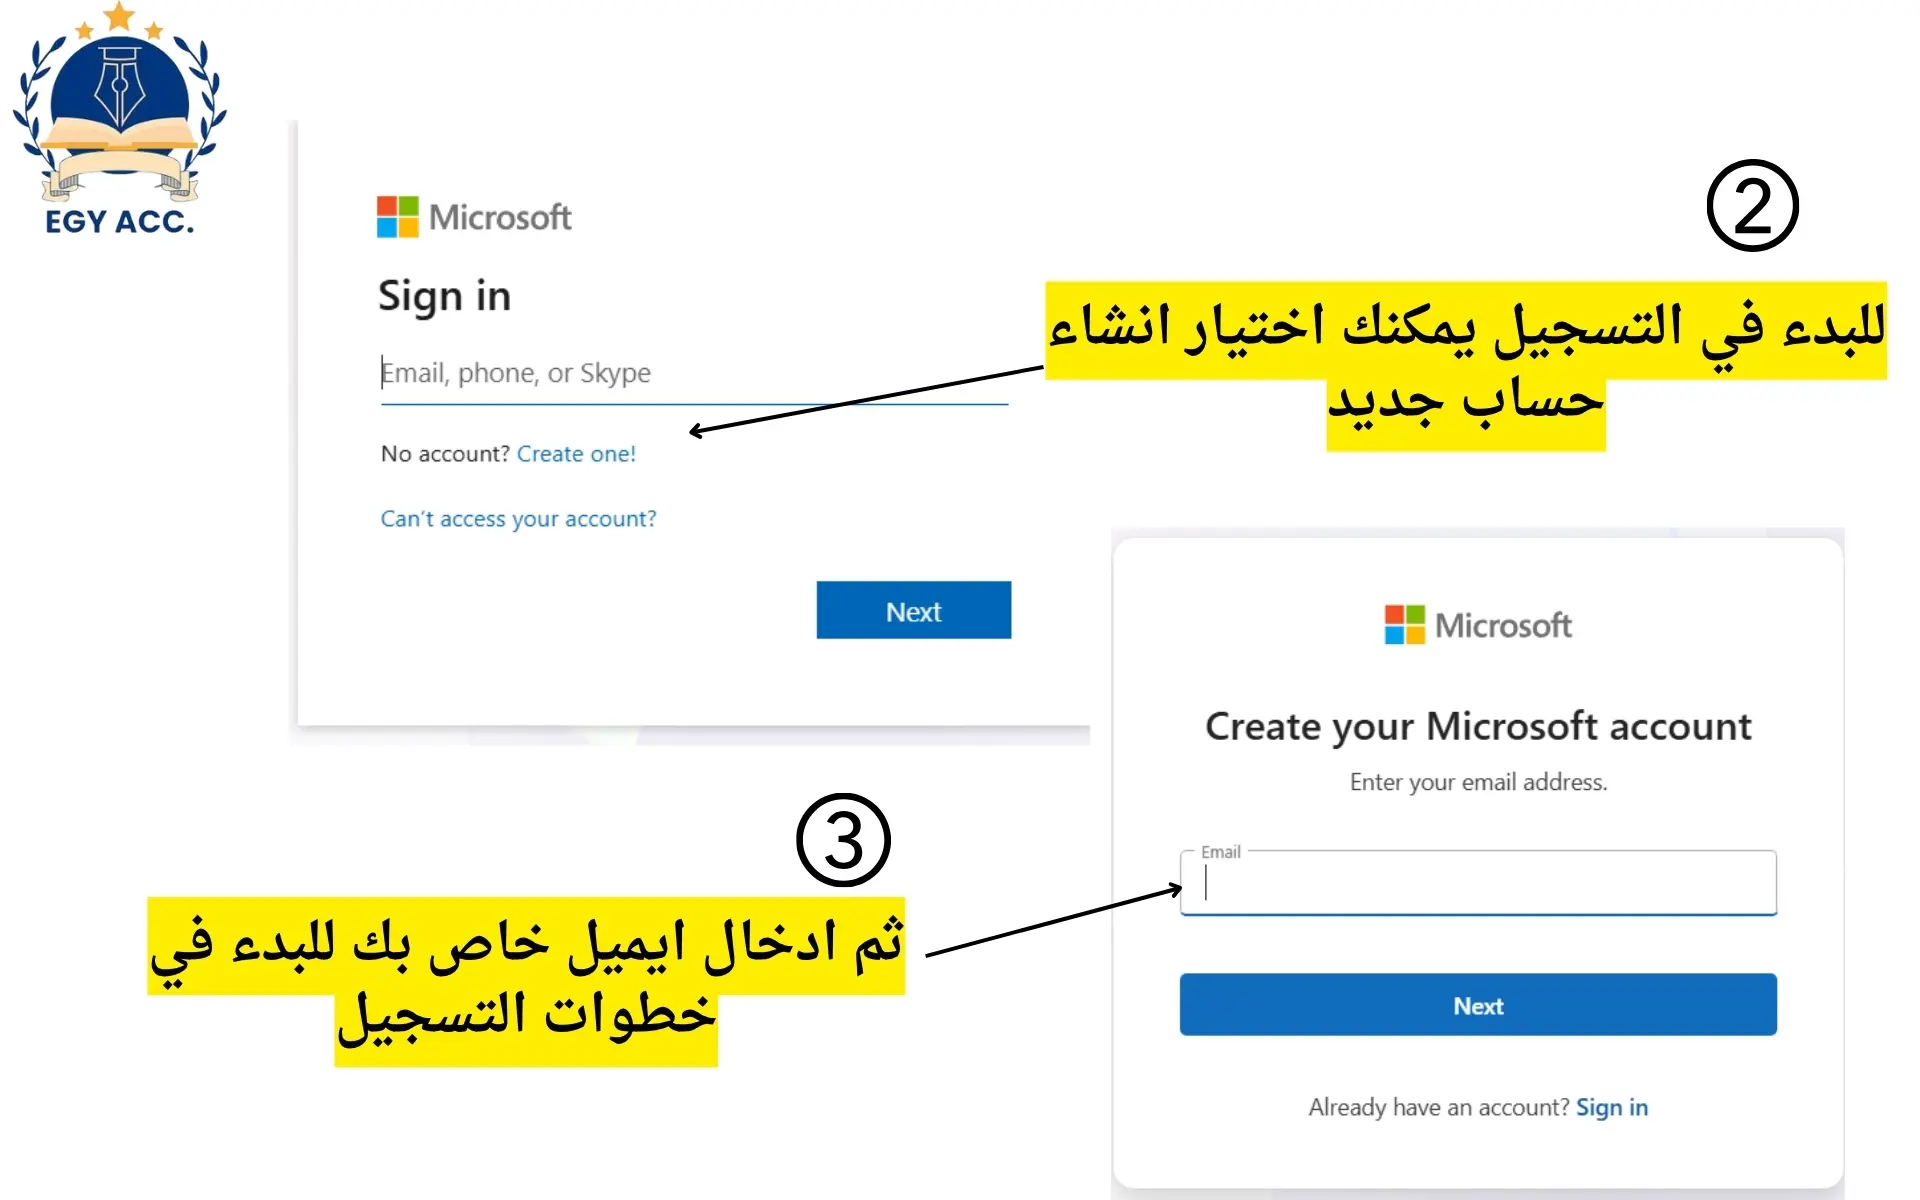Click the "Already have an account?" text
The width and height of the screenshot is (1920, 1200).
(1438, 1107)
